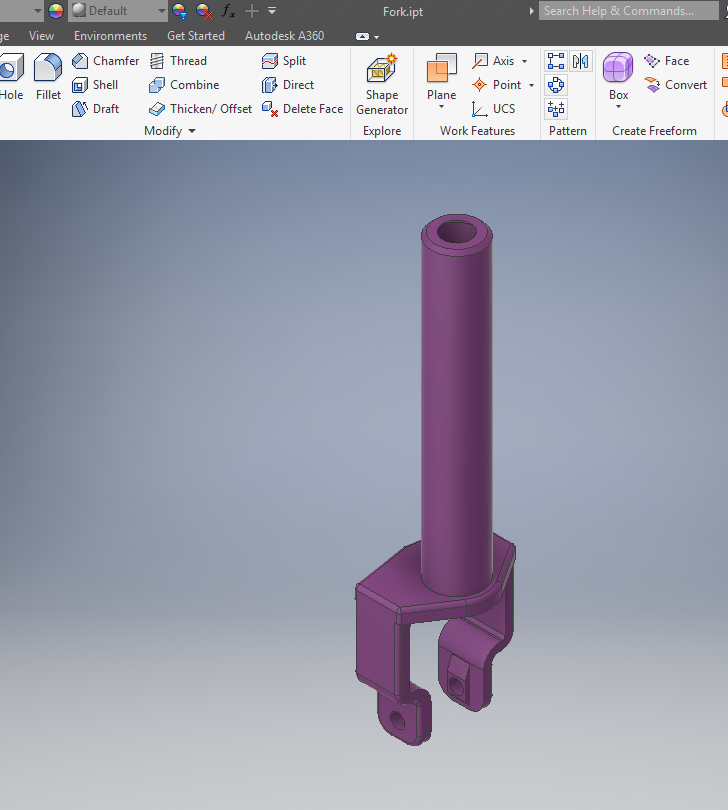The height and width of the screenshot is (810, 728).
Task: Create a work Axis
Action: pyautogui.click(x=493, y=61)
